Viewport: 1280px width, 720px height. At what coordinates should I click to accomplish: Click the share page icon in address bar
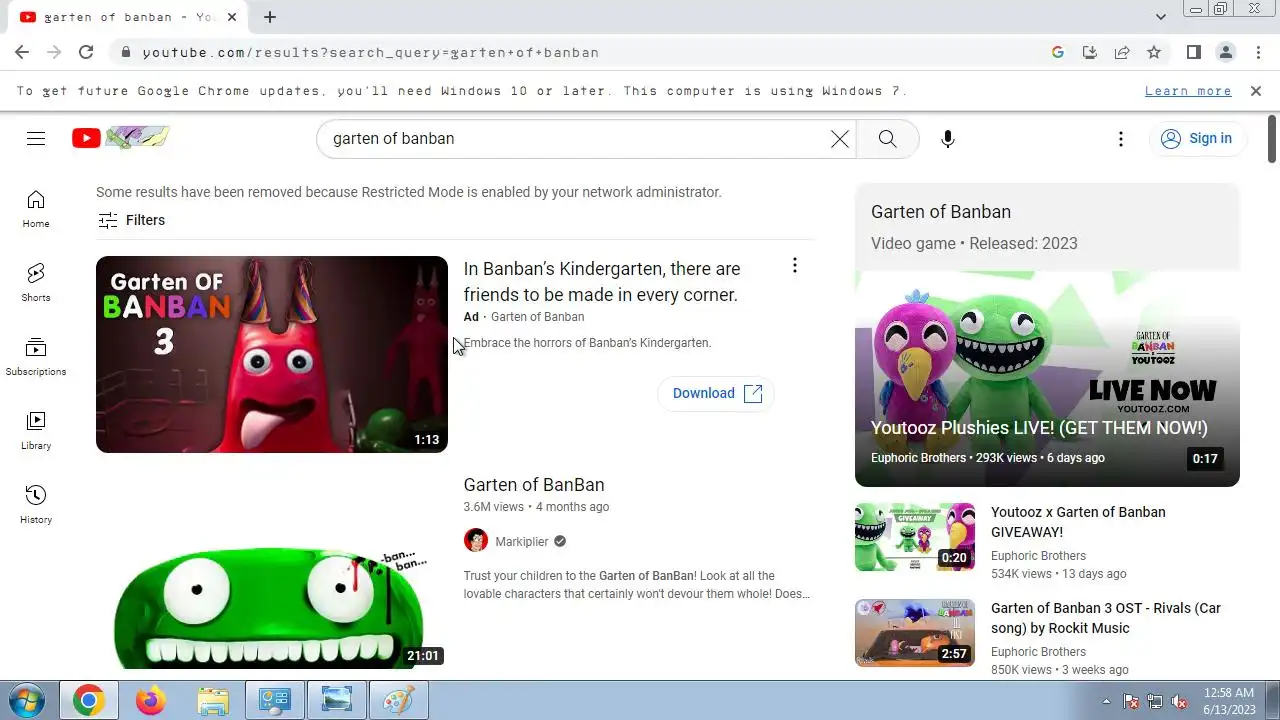pyautogui.click(x=1122, y=52)
